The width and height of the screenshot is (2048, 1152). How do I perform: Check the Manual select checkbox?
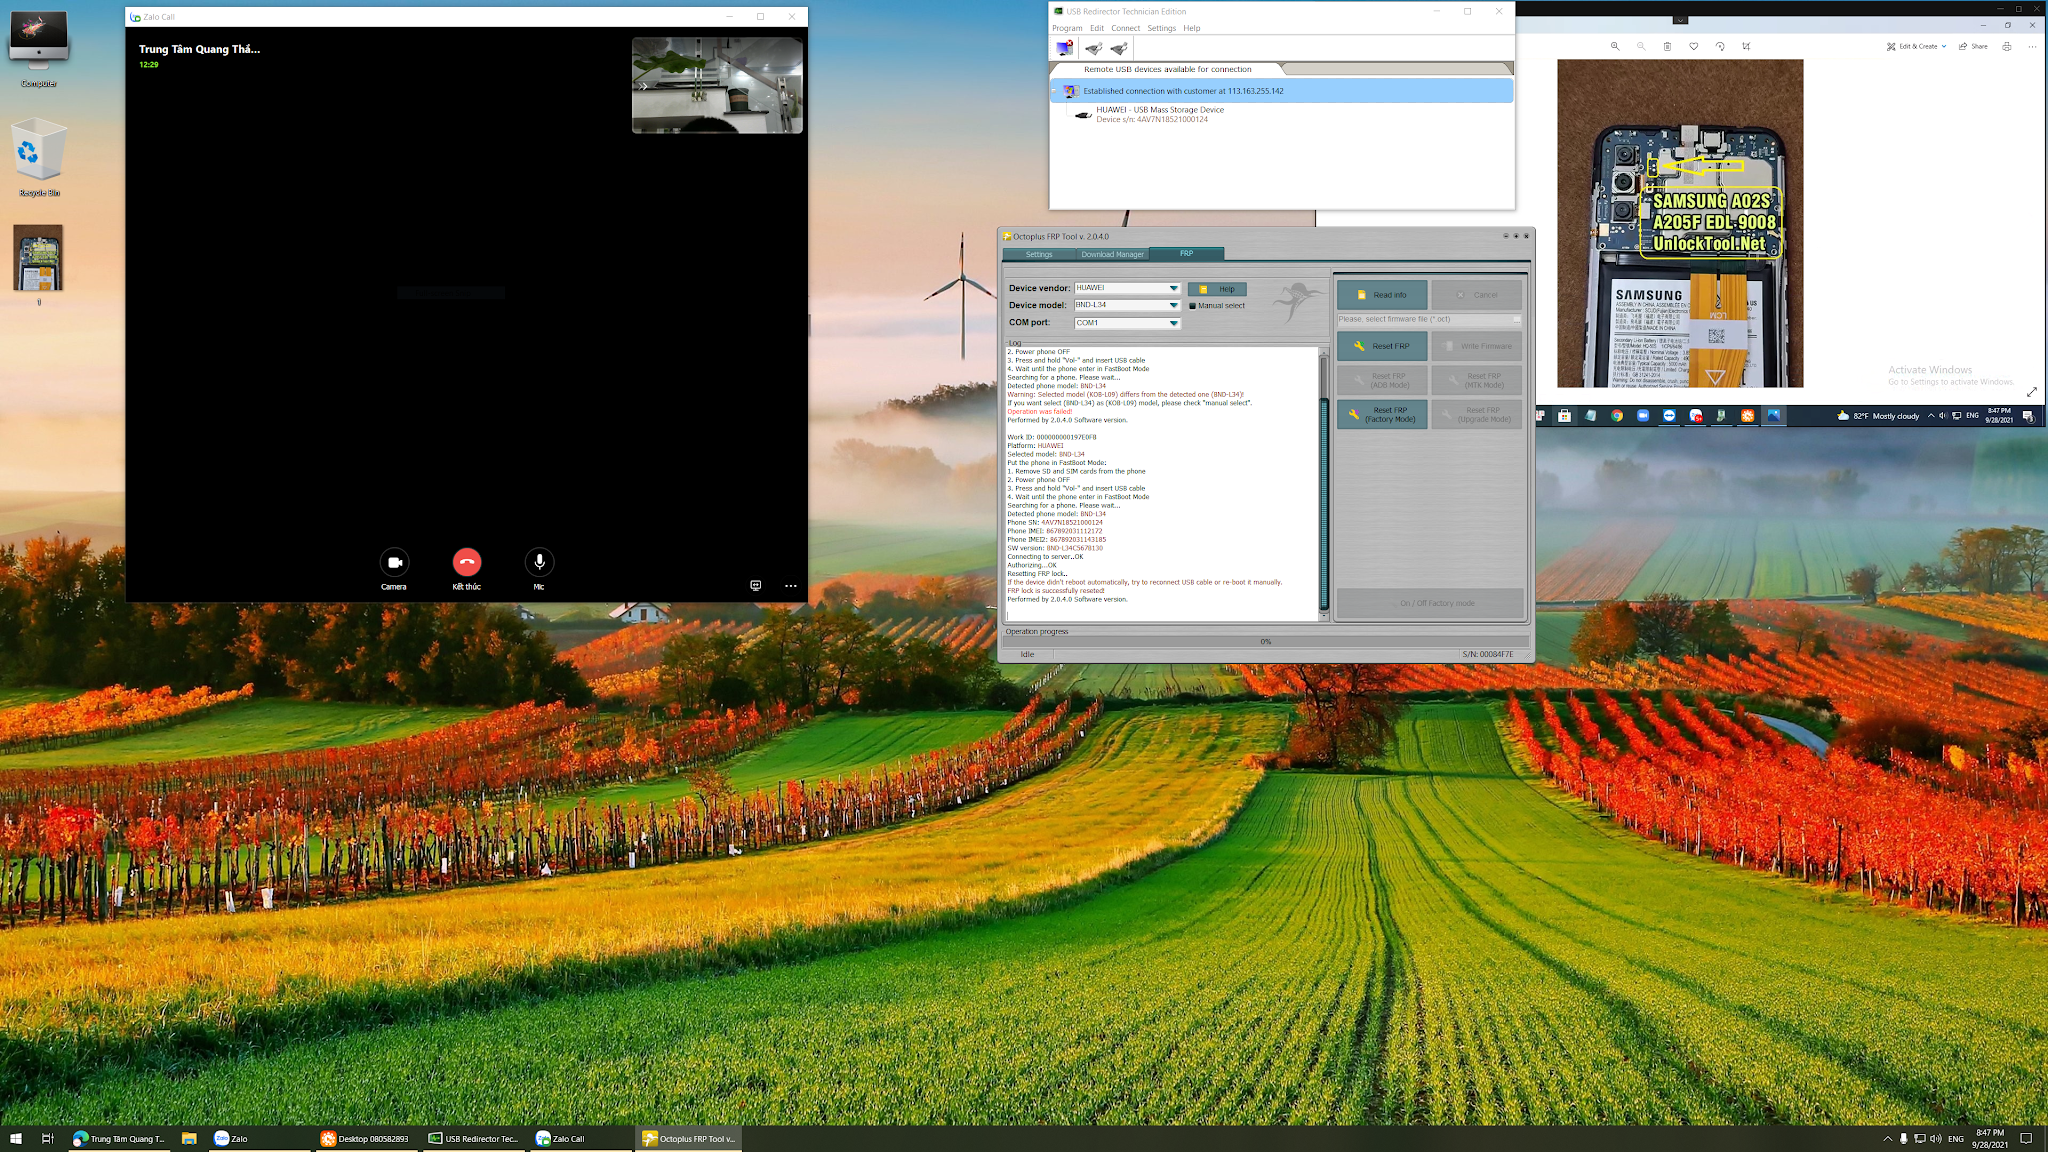click(x=1192, y=306)
